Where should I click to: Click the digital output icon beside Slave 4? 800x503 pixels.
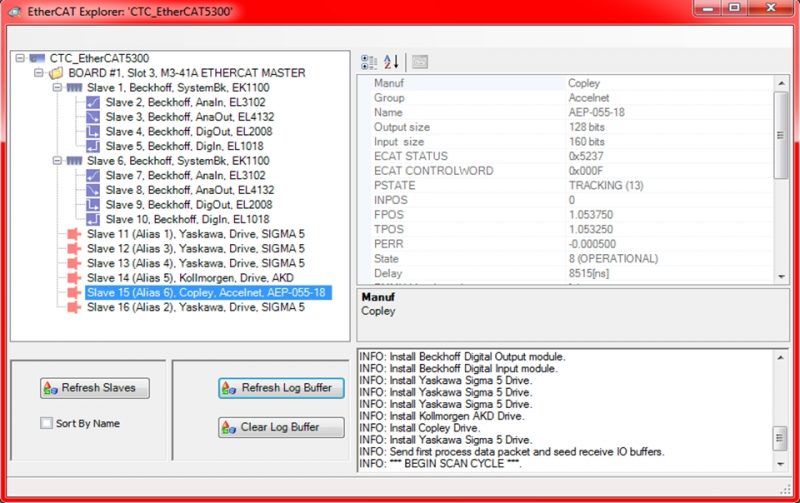coord(93,131)
